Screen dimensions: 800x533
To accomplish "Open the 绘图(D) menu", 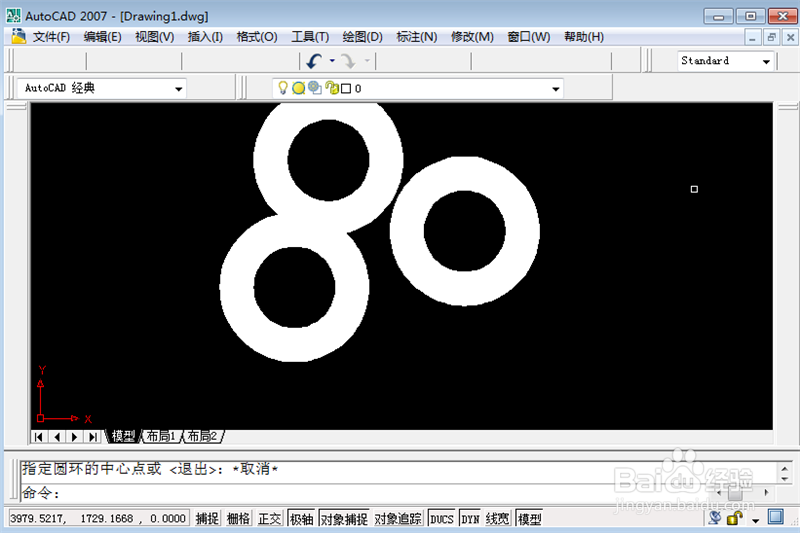I will (x=363, y=37).
